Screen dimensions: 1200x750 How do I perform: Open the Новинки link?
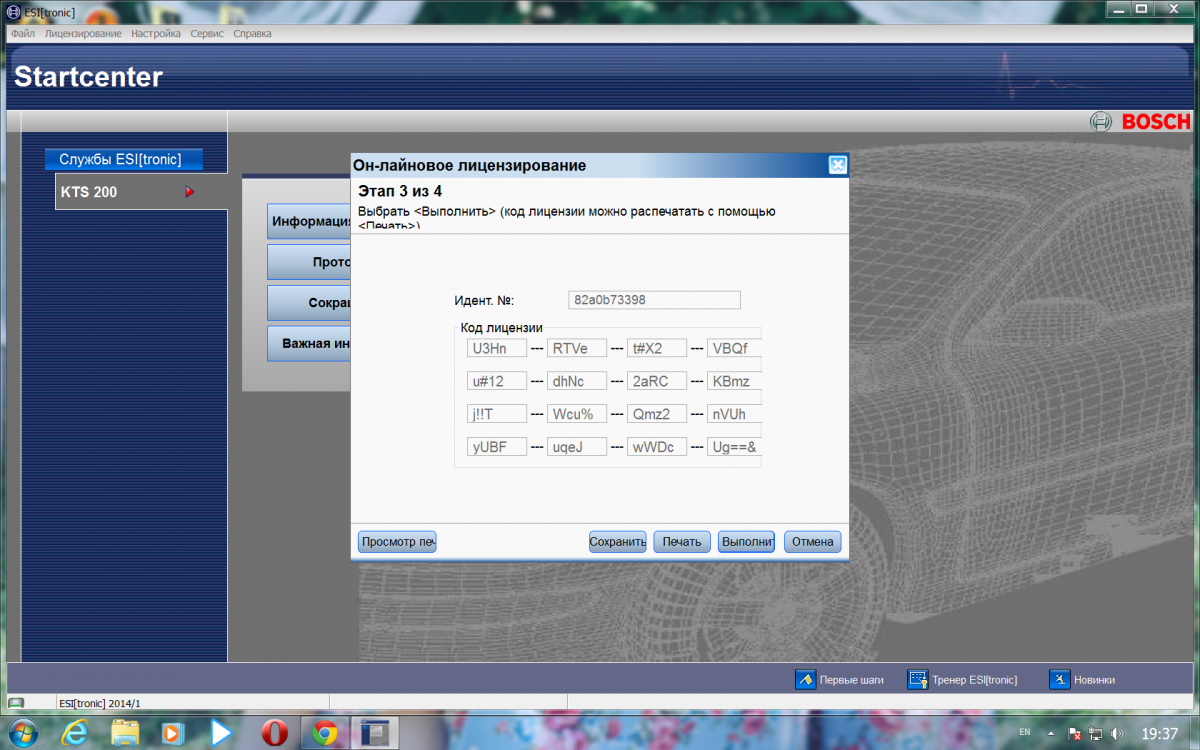tap(1095, 680)
